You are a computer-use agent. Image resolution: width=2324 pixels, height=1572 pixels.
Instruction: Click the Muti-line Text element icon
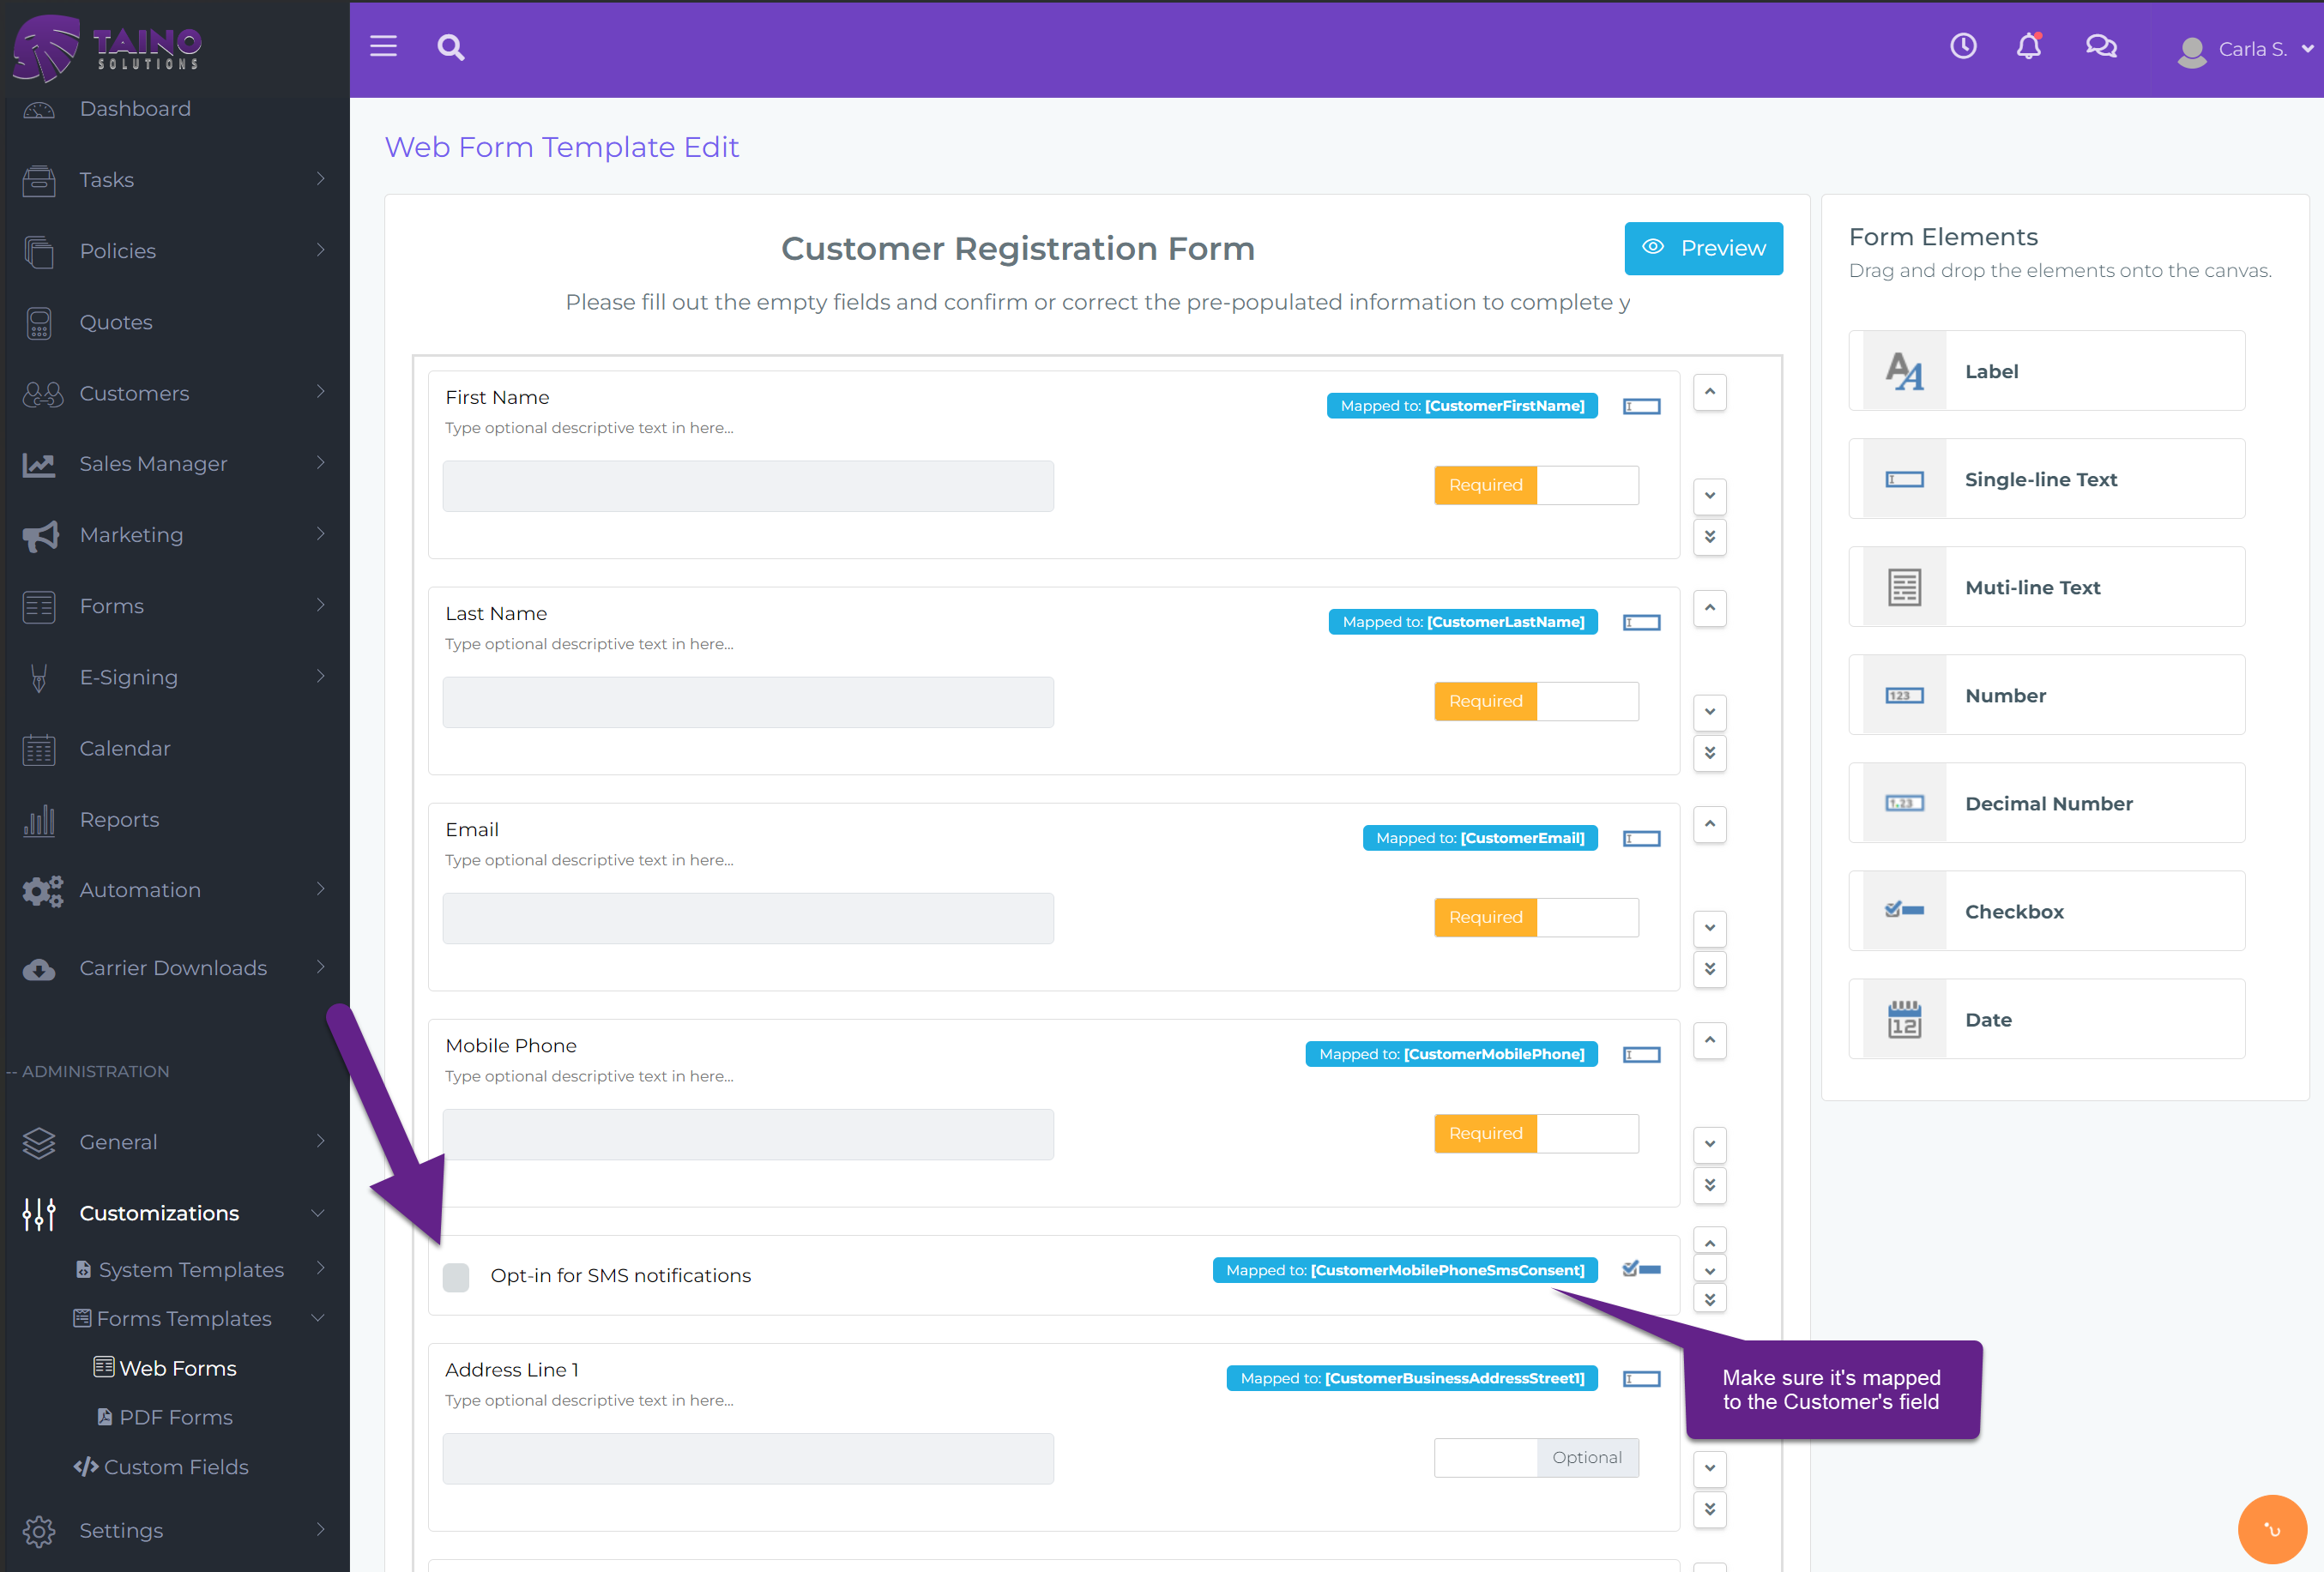[x=1904, y=587]
